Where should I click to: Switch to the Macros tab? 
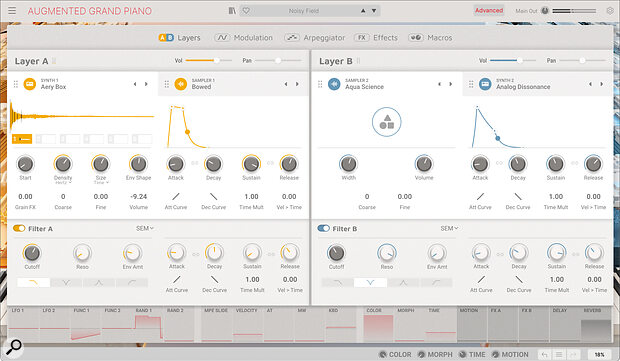click(x=430, y=38)
